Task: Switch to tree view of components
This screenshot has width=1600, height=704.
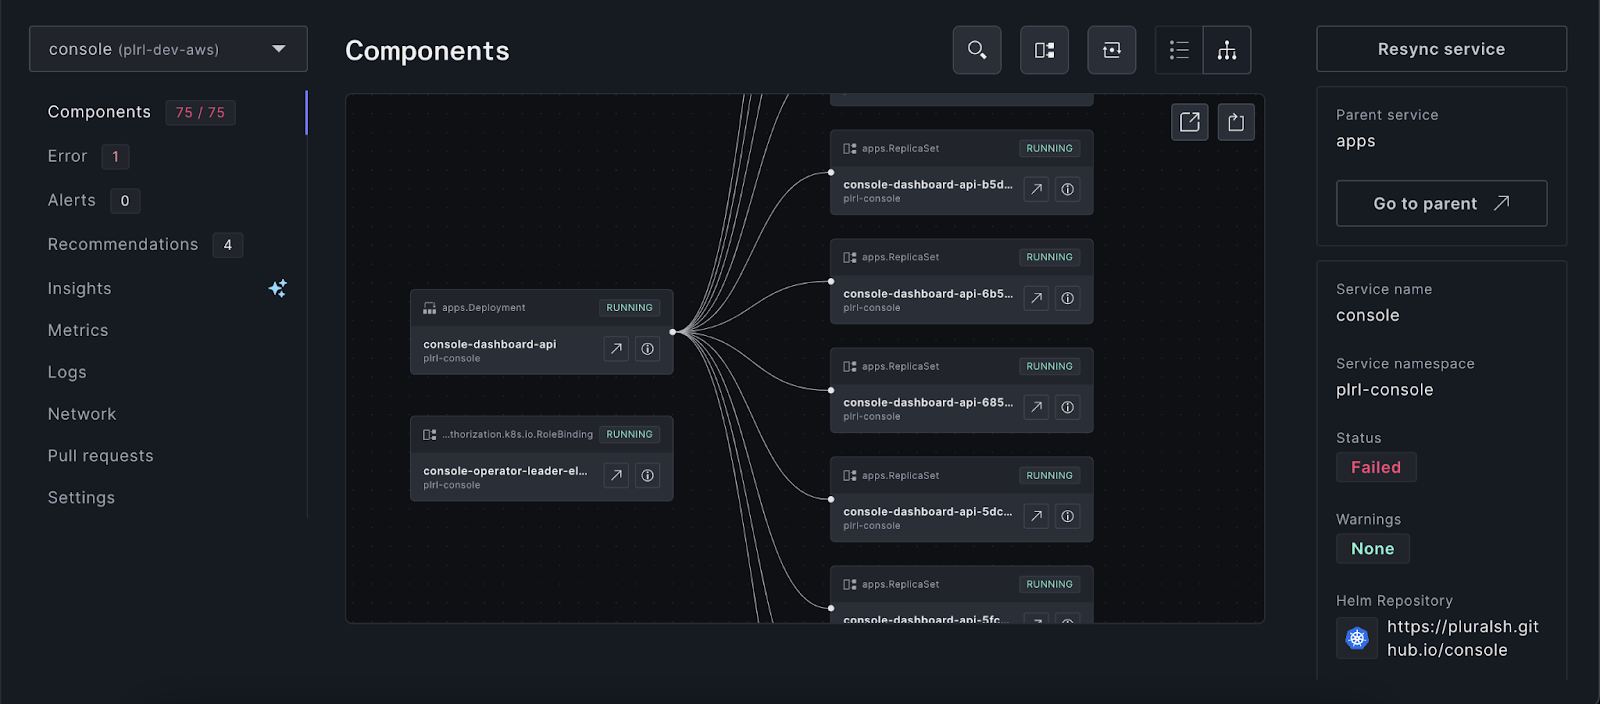Action: (1227, 50)
